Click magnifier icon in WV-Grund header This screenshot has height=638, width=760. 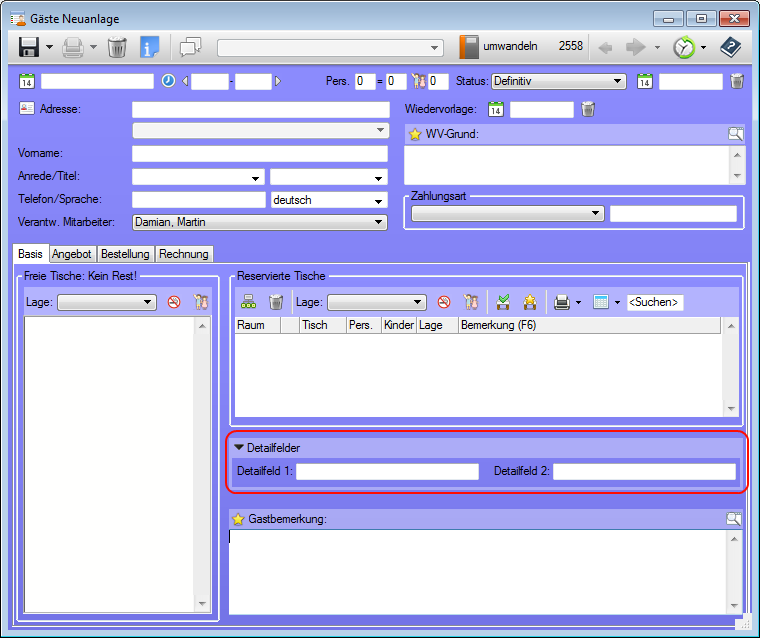735,134
